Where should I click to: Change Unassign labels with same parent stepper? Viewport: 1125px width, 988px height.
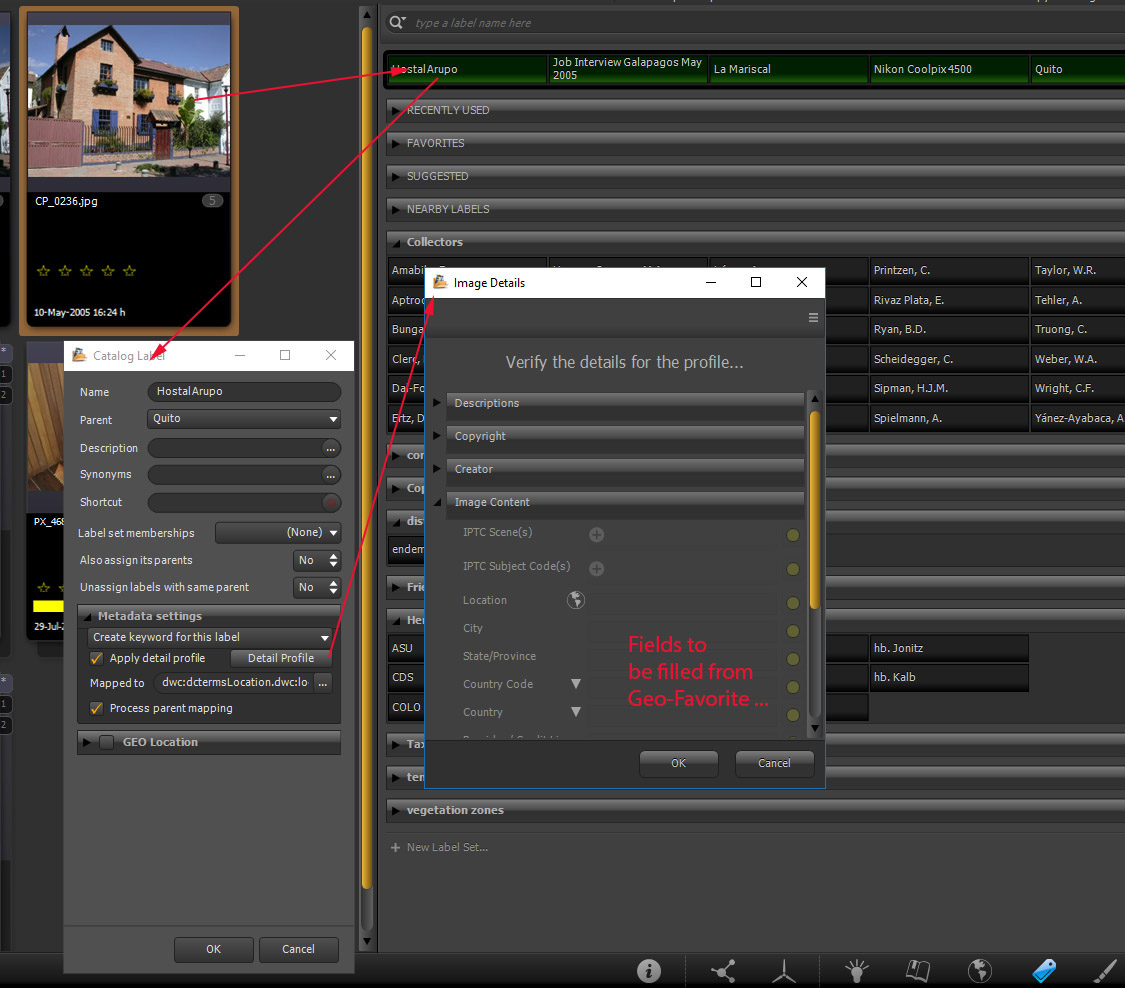pos(333,588)
